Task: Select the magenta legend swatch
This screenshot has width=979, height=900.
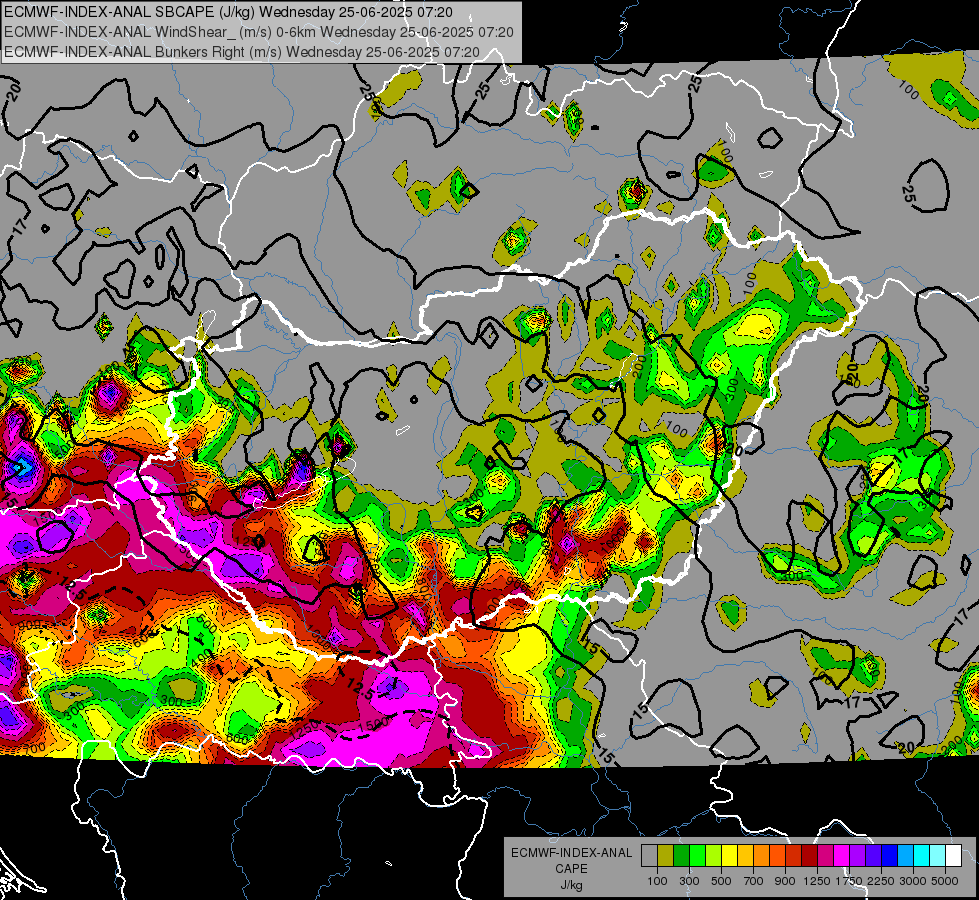Action: tap(842, 856)
